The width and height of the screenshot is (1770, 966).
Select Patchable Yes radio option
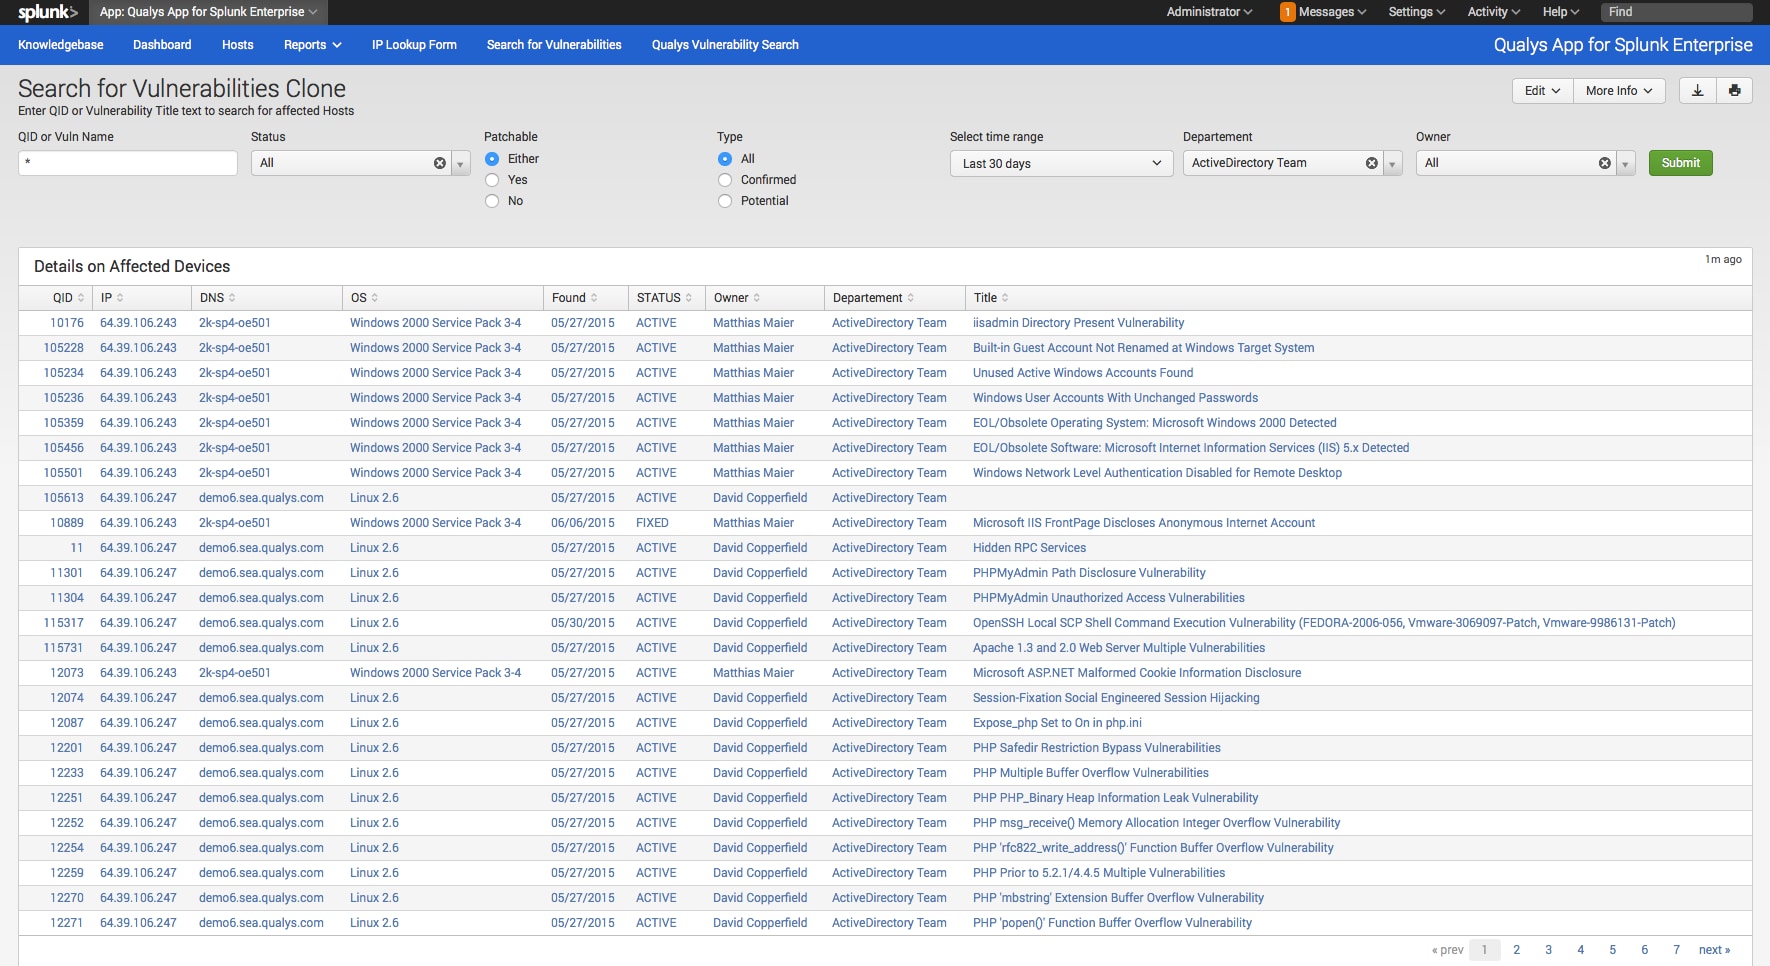point(492,180)
